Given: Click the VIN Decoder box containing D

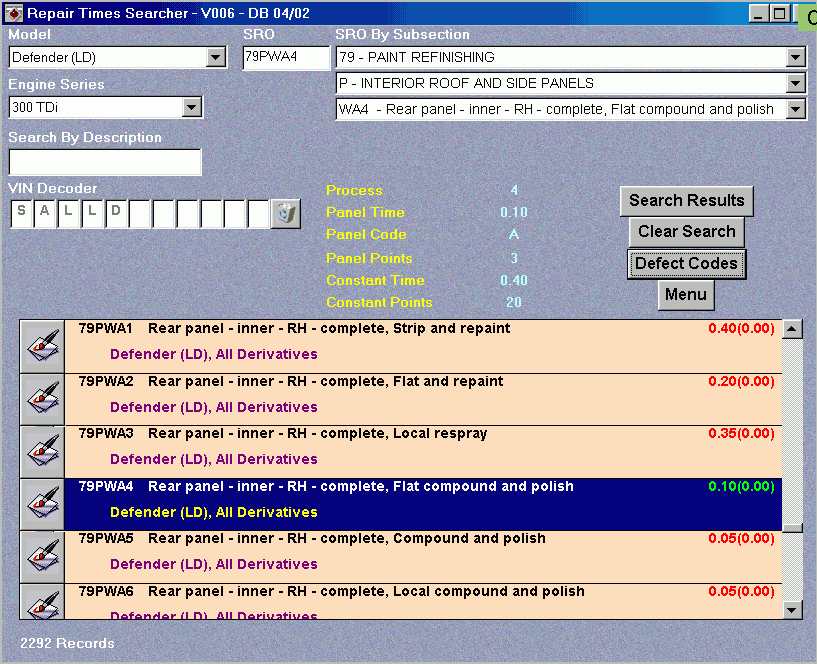Looking at the screenshot, I should tap(117, 214).
